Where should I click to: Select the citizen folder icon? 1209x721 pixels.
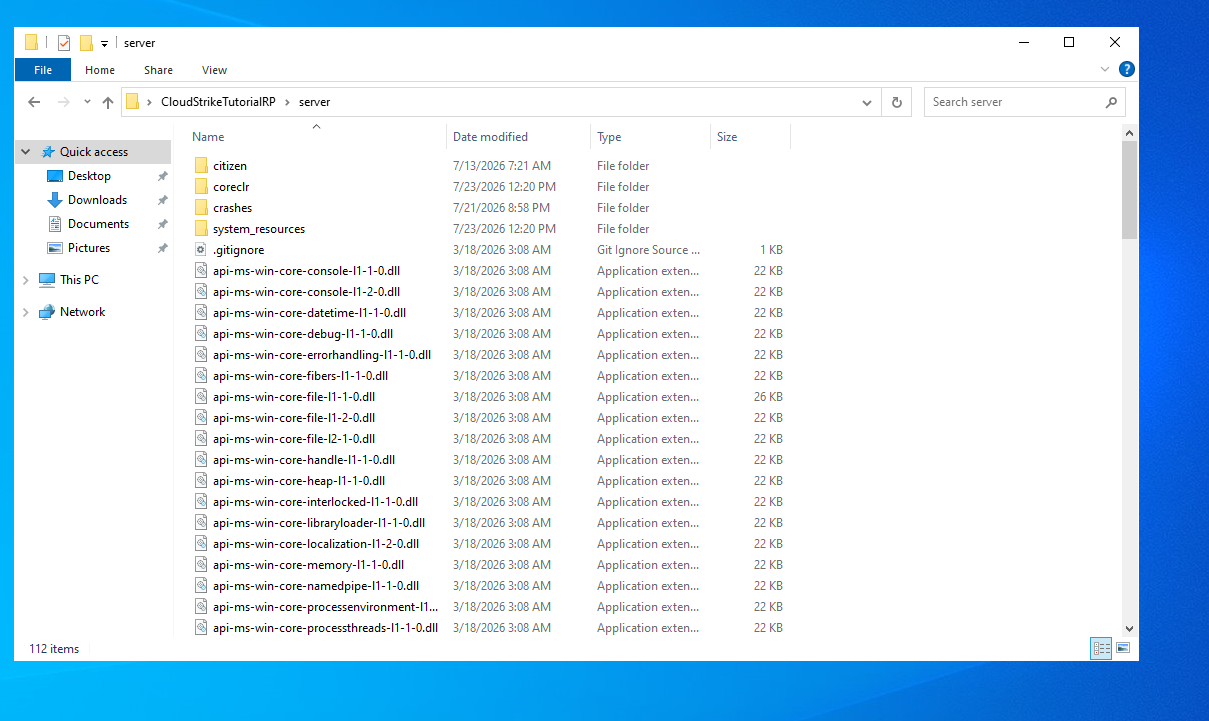point(200,166)
